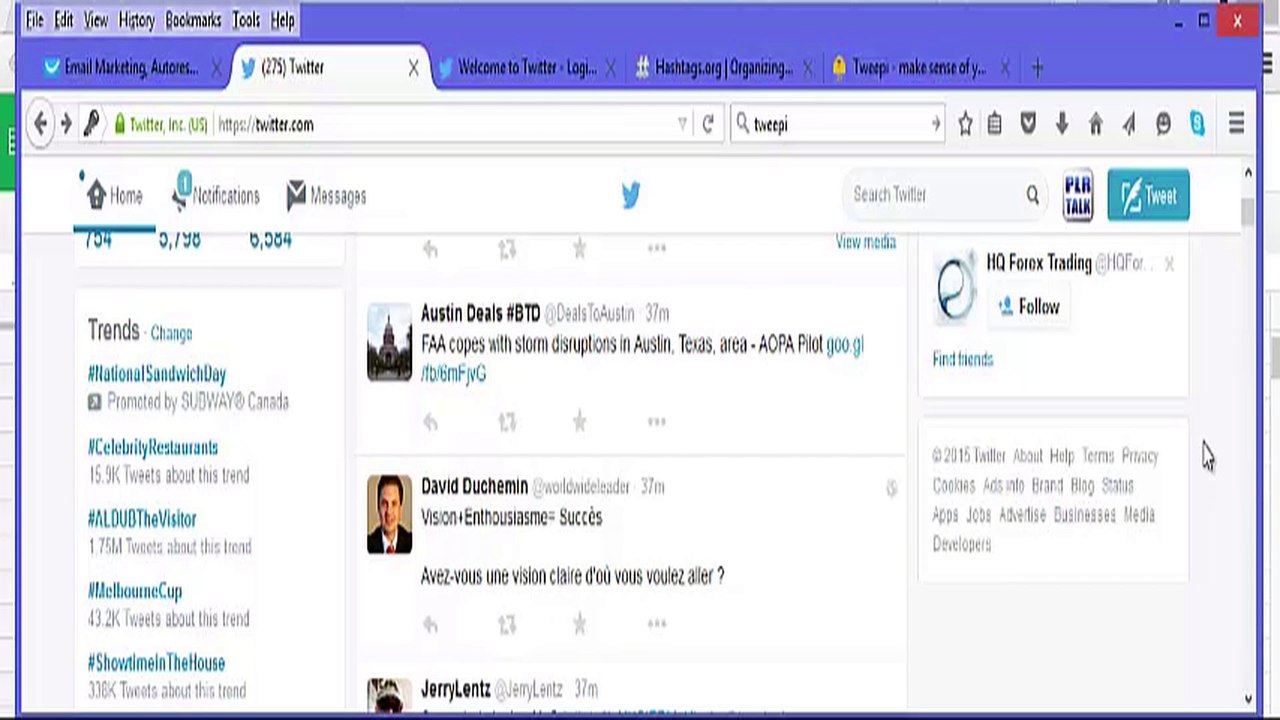Open more options on the Austin Deals tweet

click(x=656, y=422)
